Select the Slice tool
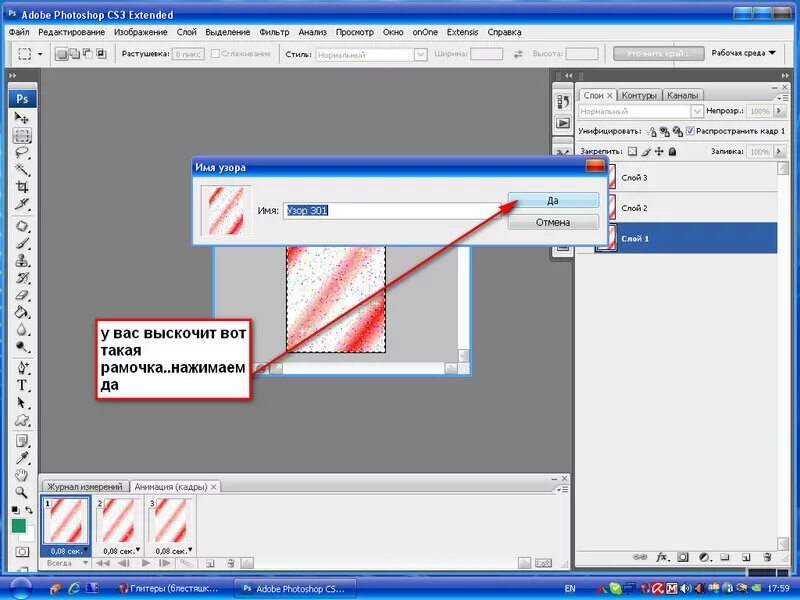 (21, 204)
